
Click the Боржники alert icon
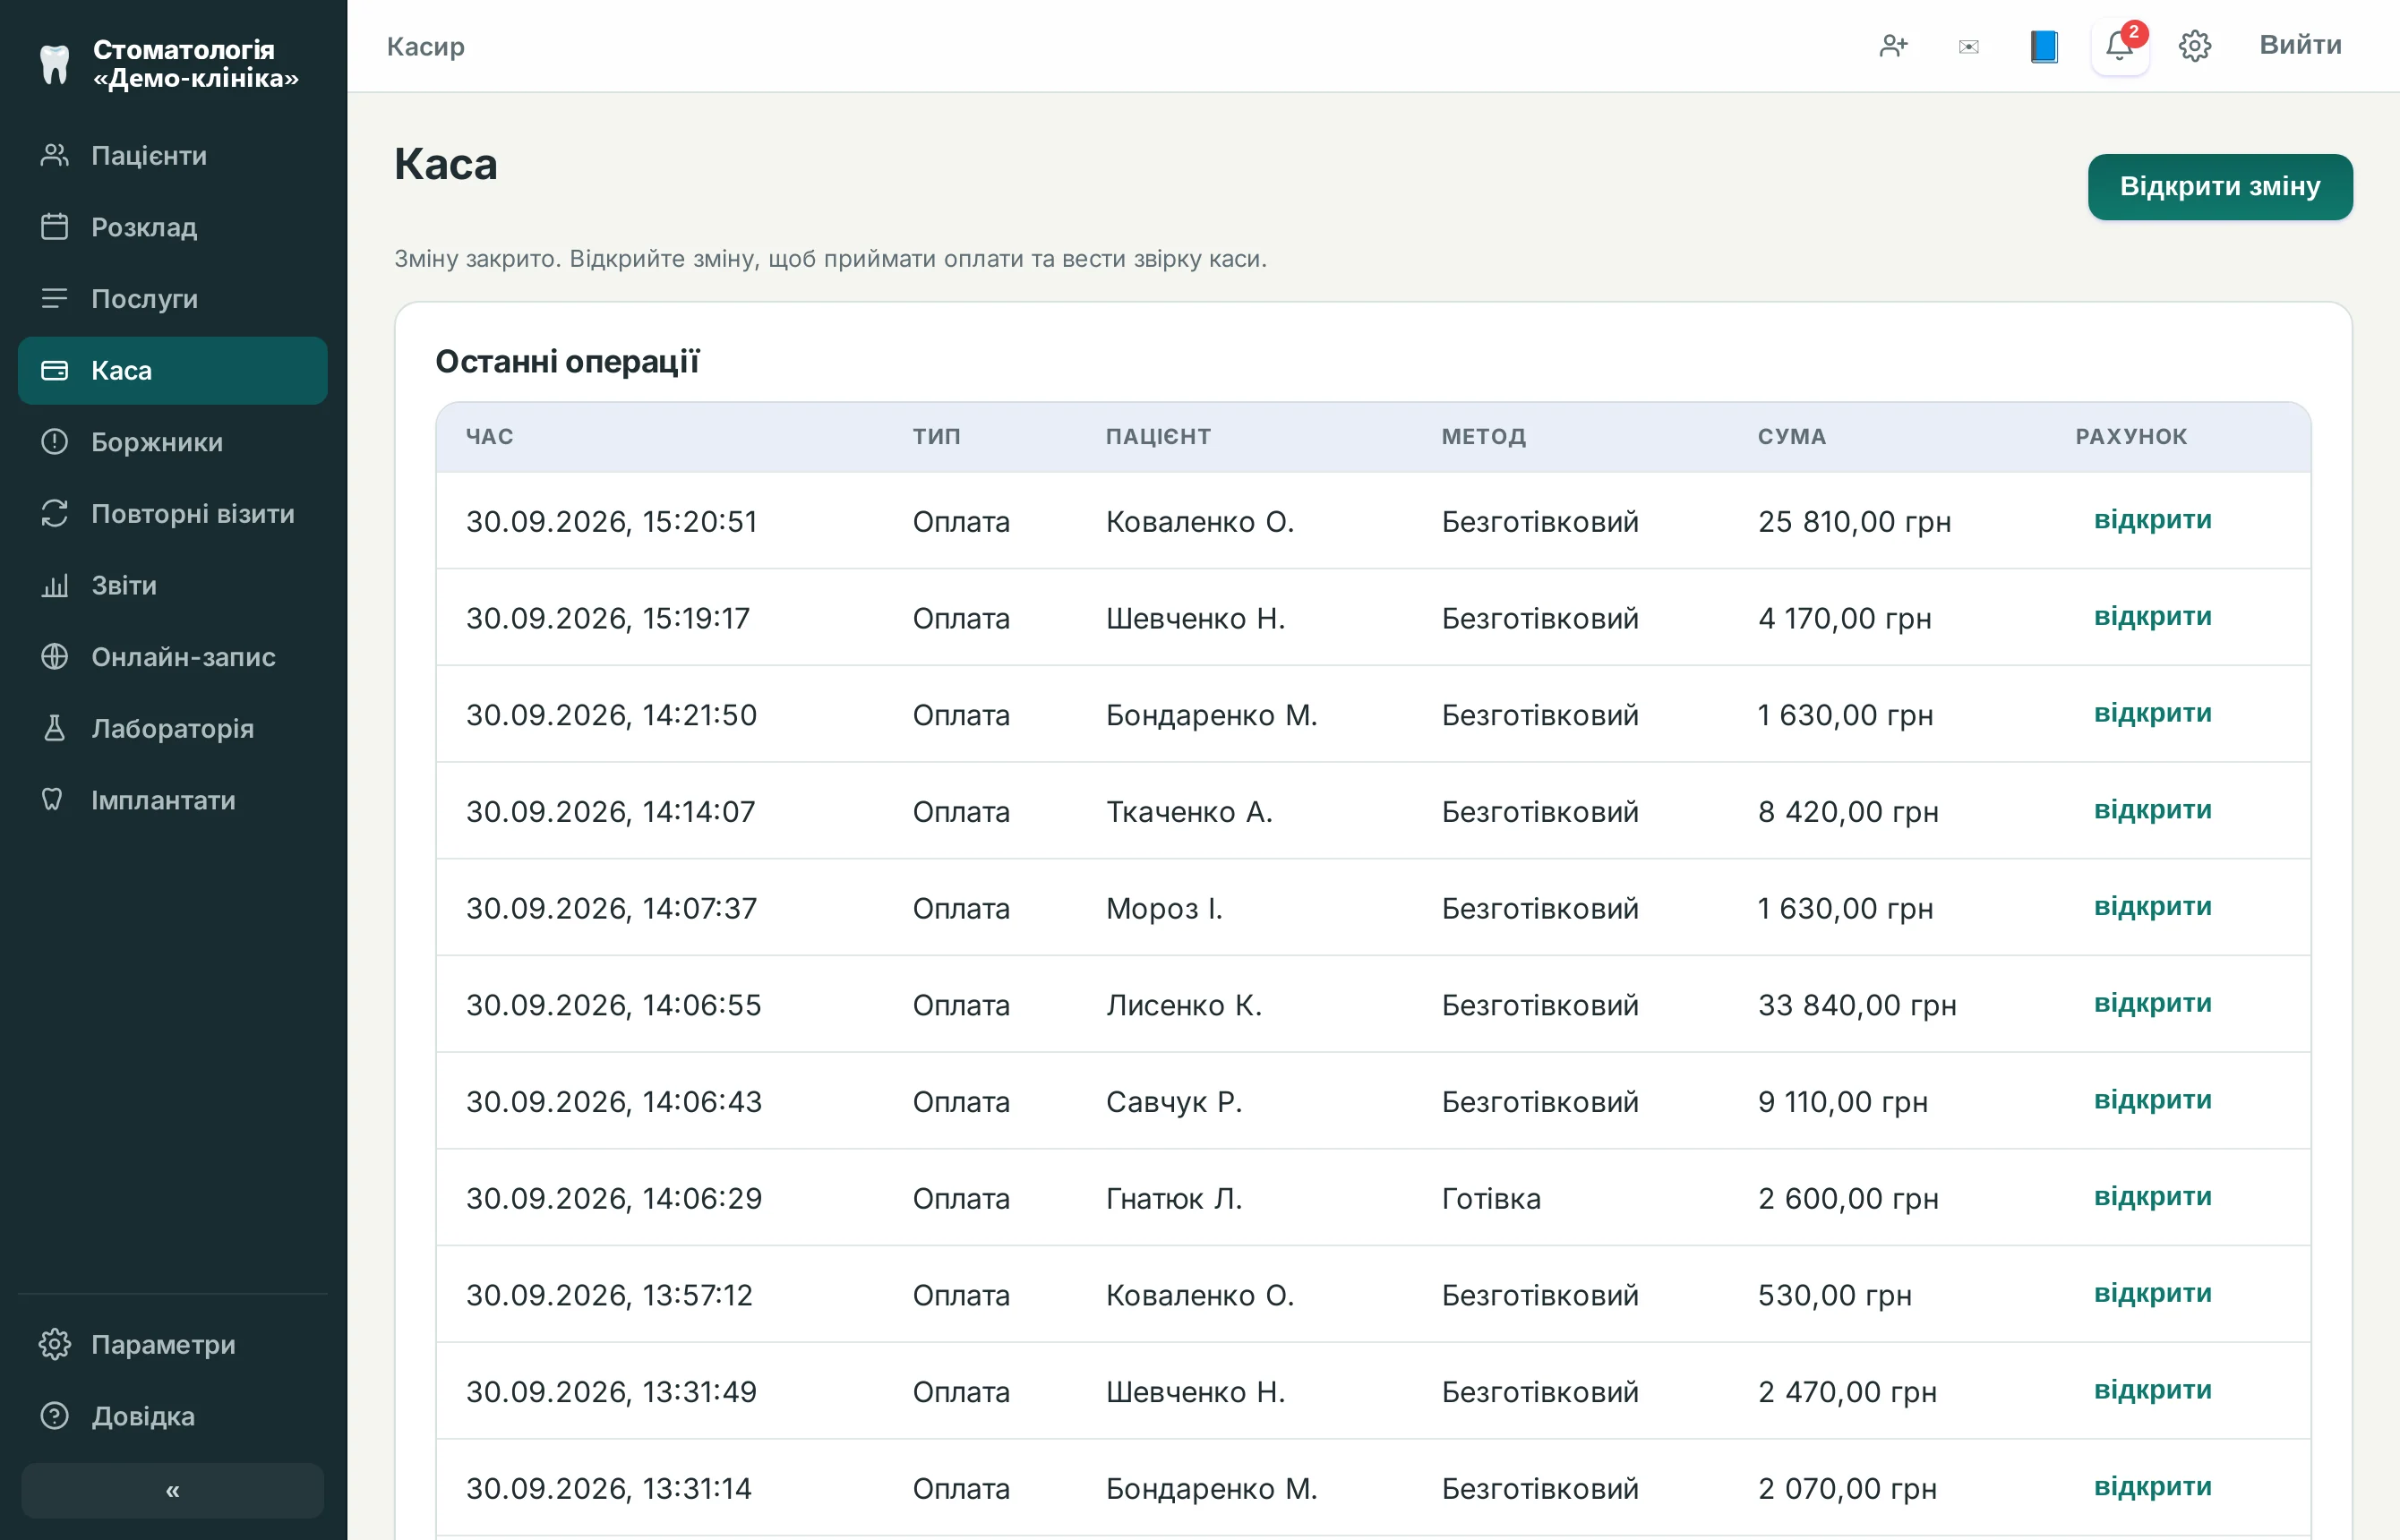click(54, 441)
